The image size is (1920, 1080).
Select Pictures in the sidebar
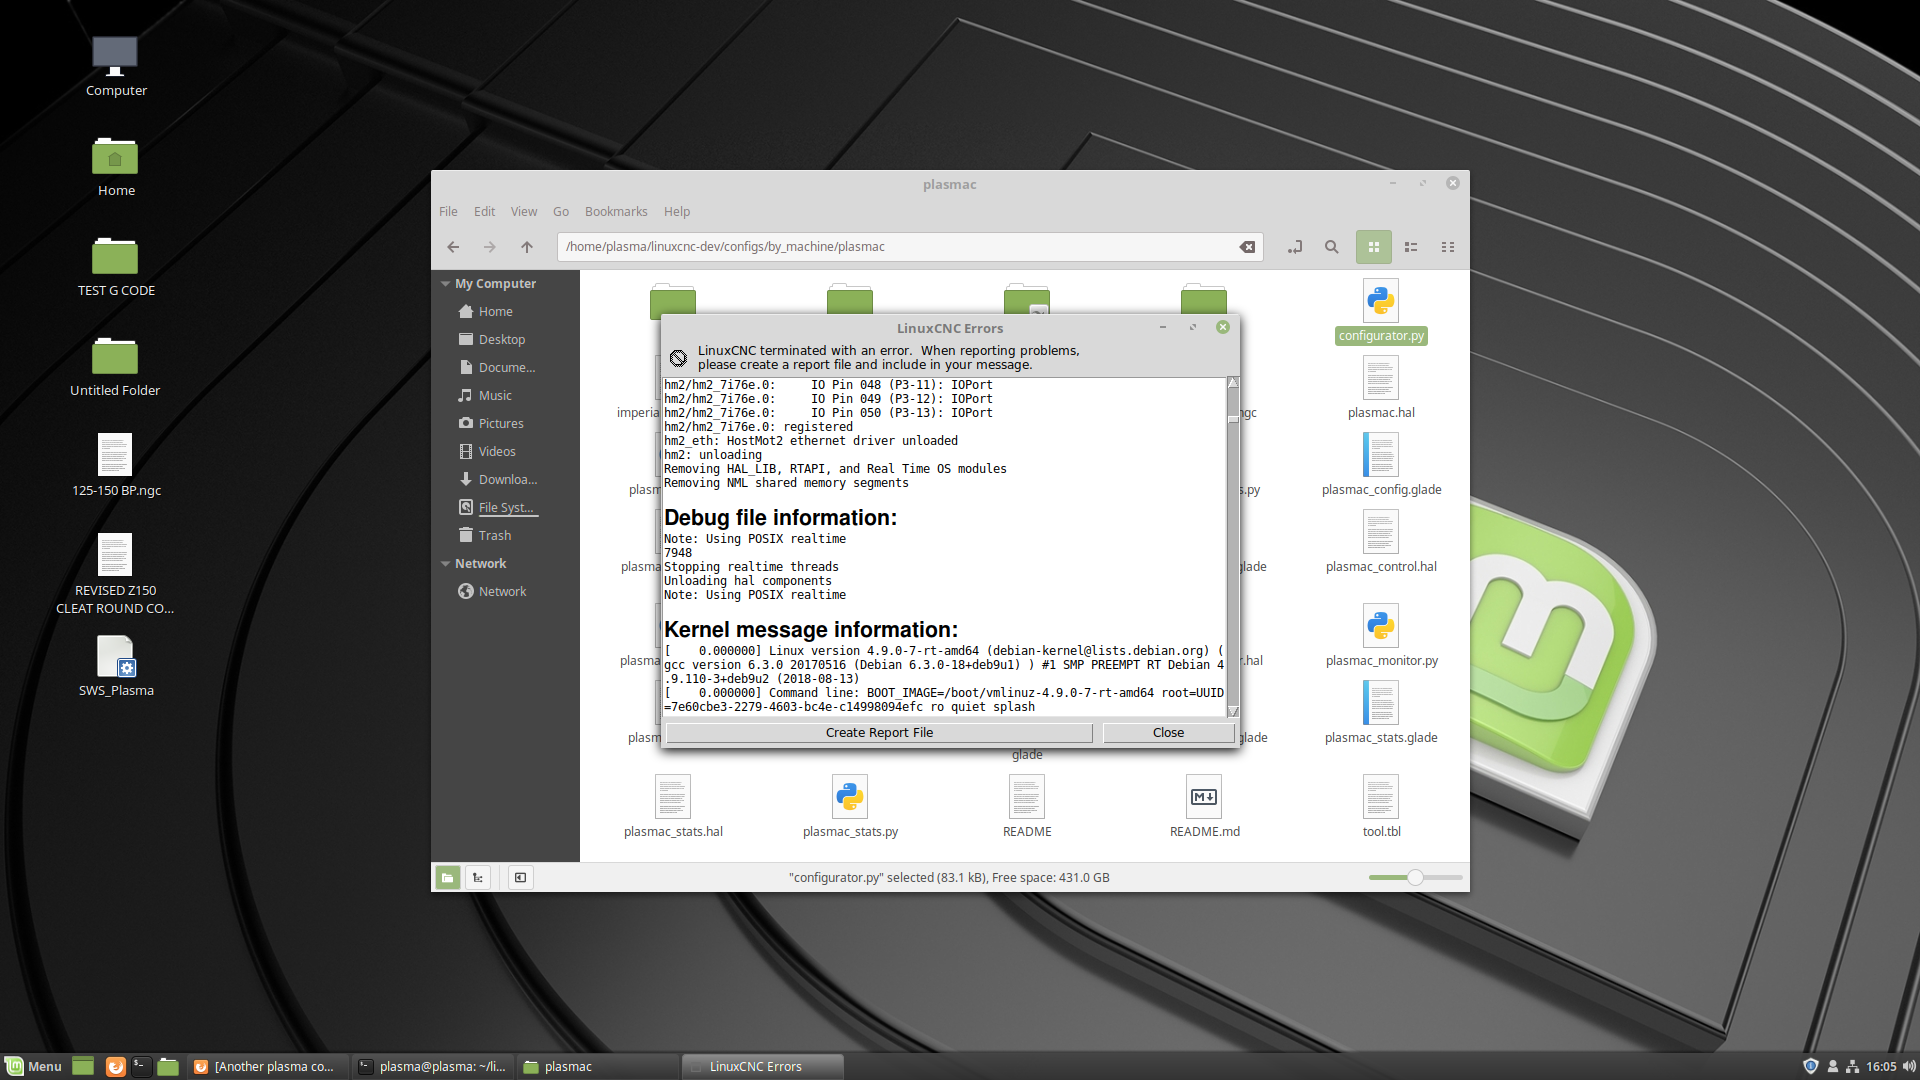500,424
